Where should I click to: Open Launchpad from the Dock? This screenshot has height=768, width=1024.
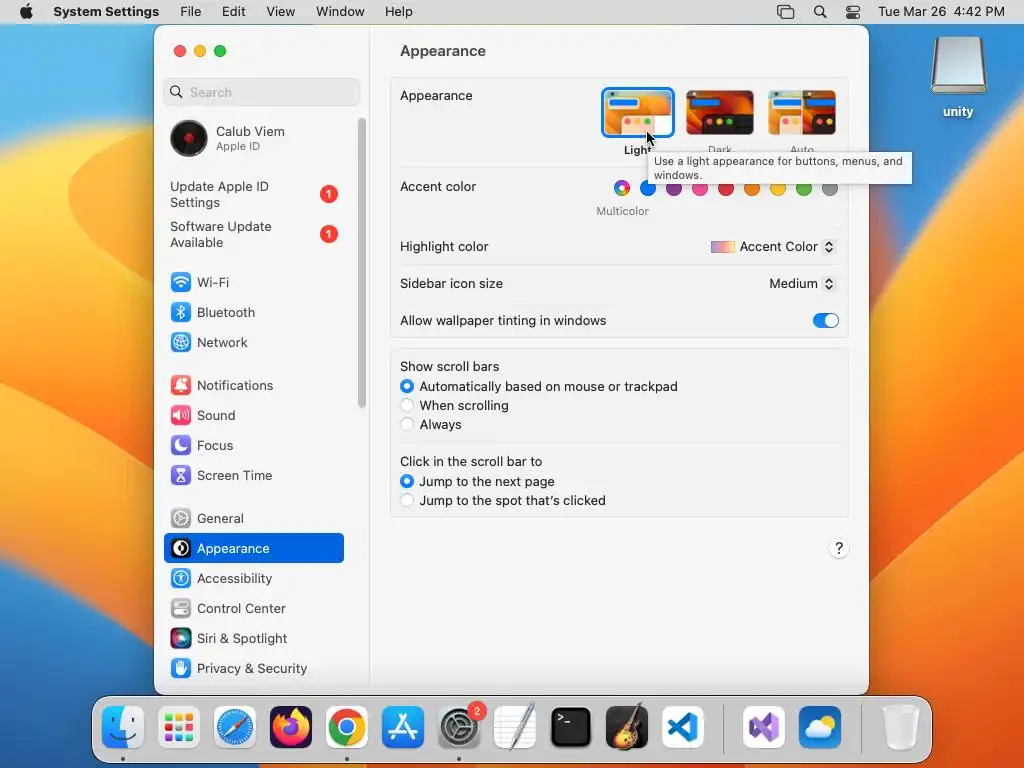pyautogui.click(x=179, y=727)
